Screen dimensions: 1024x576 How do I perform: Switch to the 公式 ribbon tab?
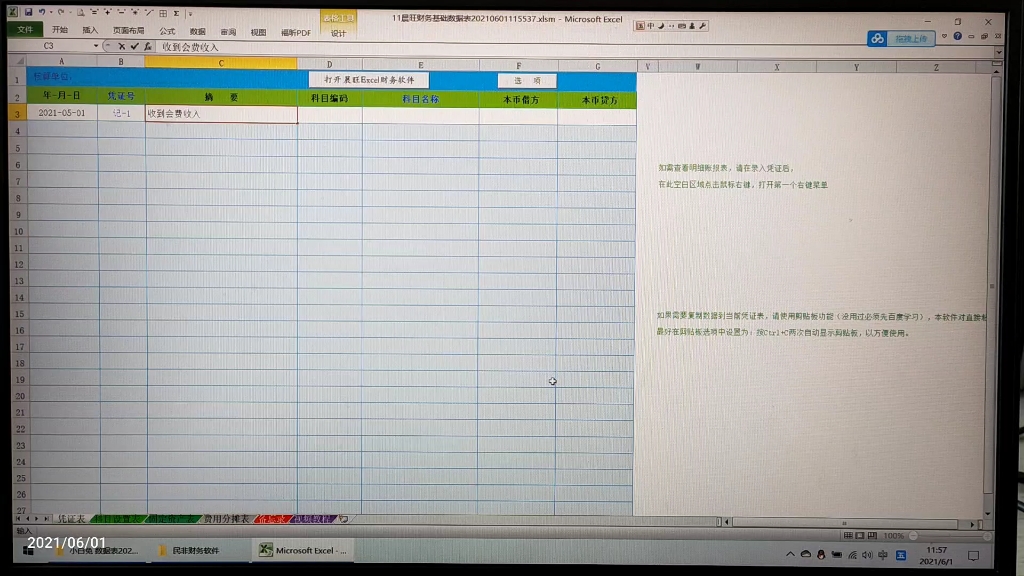(167, 29)
